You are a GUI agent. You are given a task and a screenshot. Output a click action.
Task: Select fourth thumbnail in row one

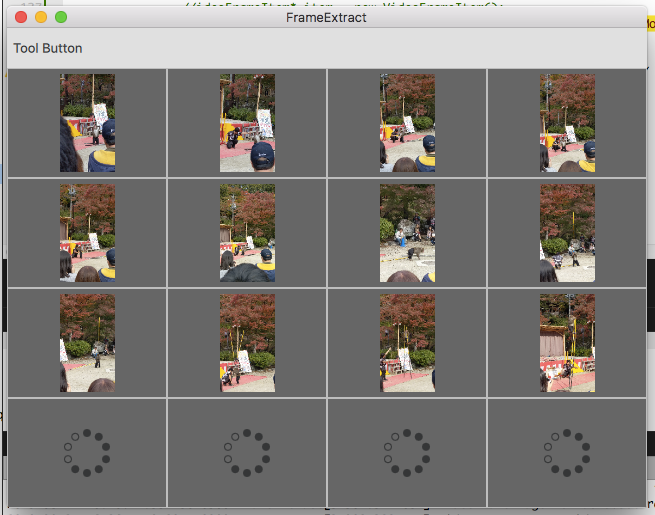567,123
